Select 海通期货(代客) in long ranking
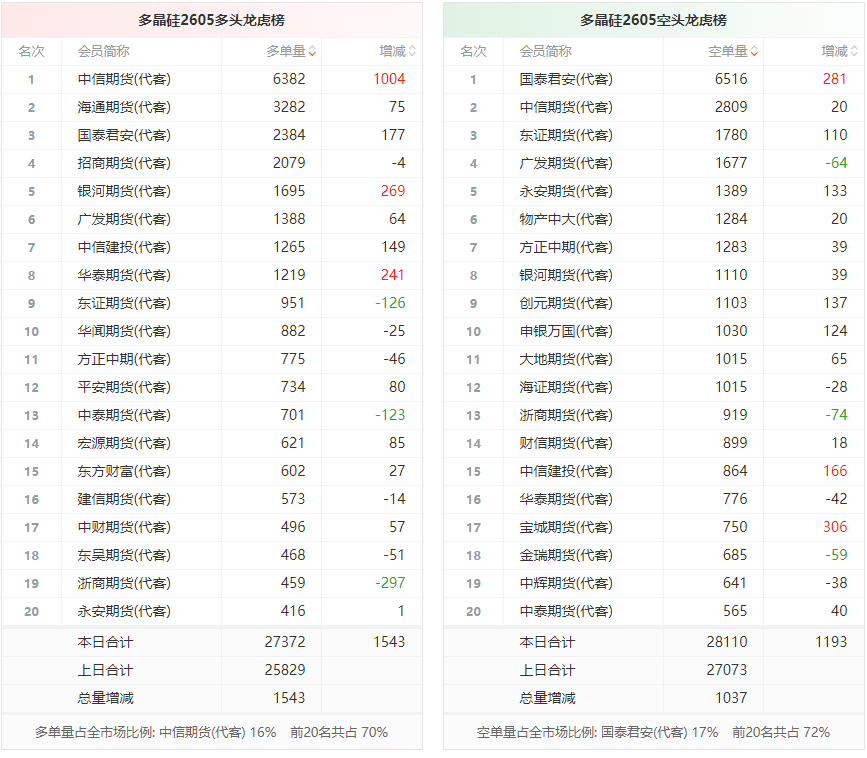The width and height of the screenshot is (867, 758). pyautogui.click(x=124, y=107)
